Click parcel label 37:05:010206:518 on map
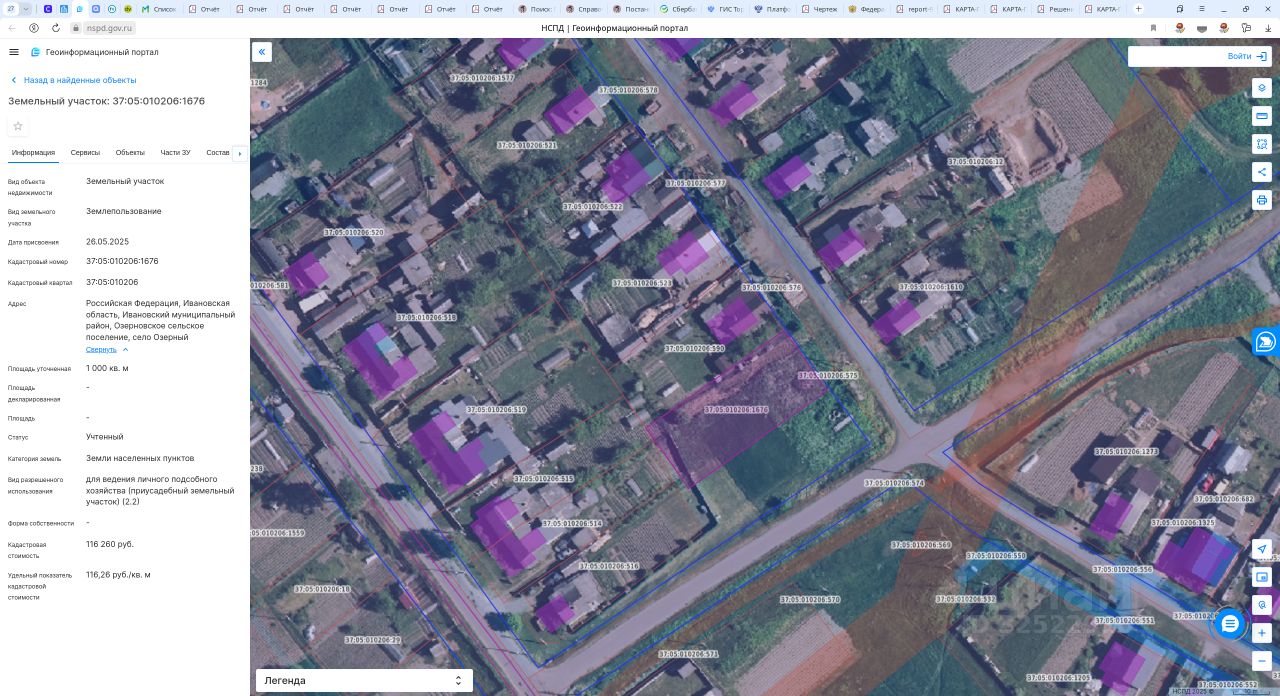The width and height of the screenshot is (1280, 696). (x=426, y=317)
